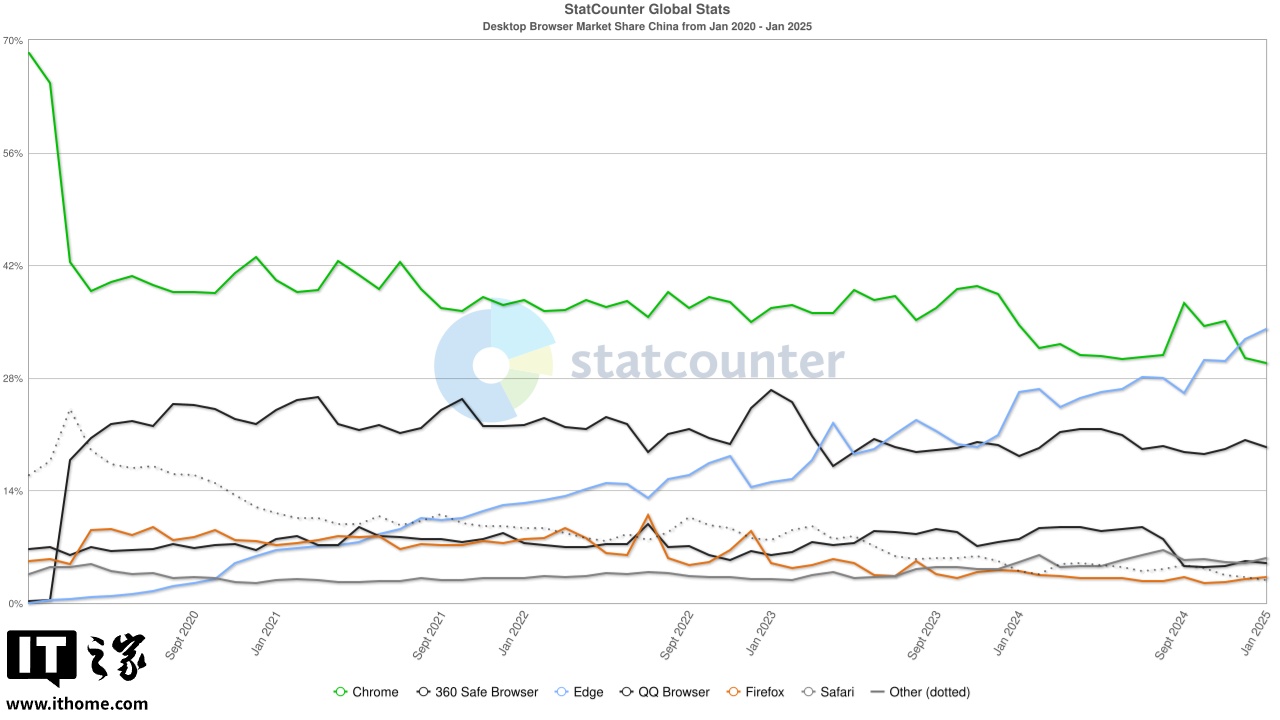The height and width of the screenshot is (720, 1280).
Task: Click the QQ Browser legend marker
Action: click(628, 692)
